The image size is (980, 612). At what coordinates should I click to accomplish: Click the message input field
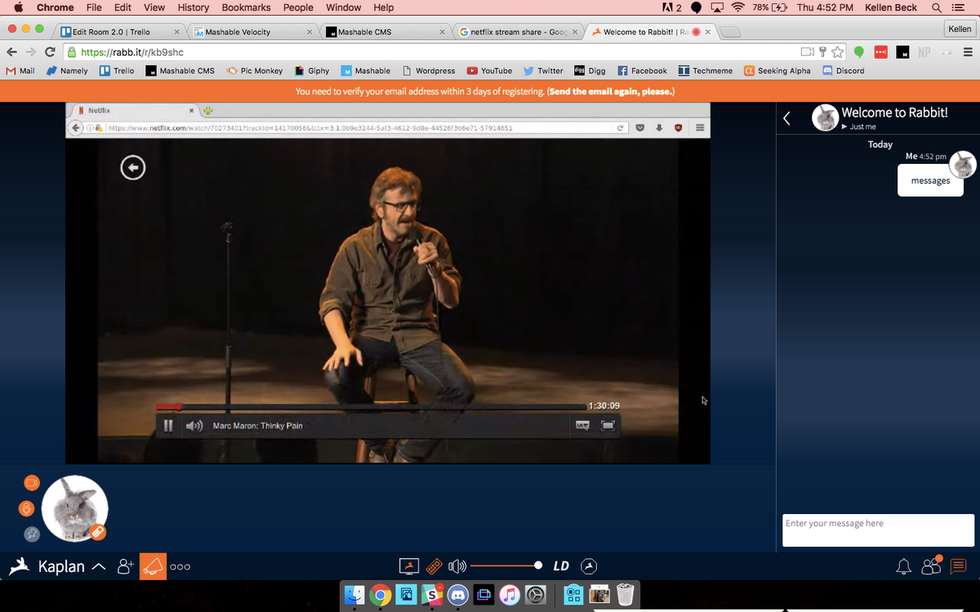877,530
